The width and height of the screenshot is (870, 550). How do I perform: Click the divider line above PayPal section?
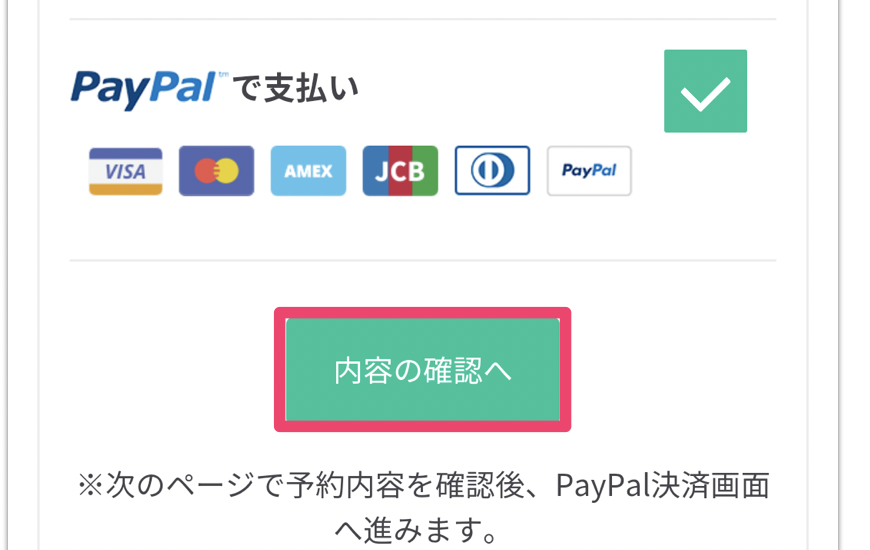click(423, 19)
